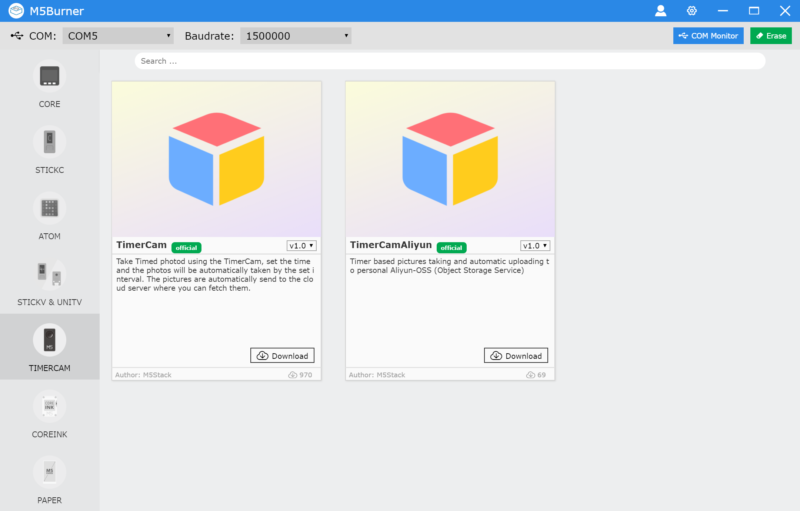Maximize the M5Burner window
Screen dimensions: 800x511
point(754,11)
